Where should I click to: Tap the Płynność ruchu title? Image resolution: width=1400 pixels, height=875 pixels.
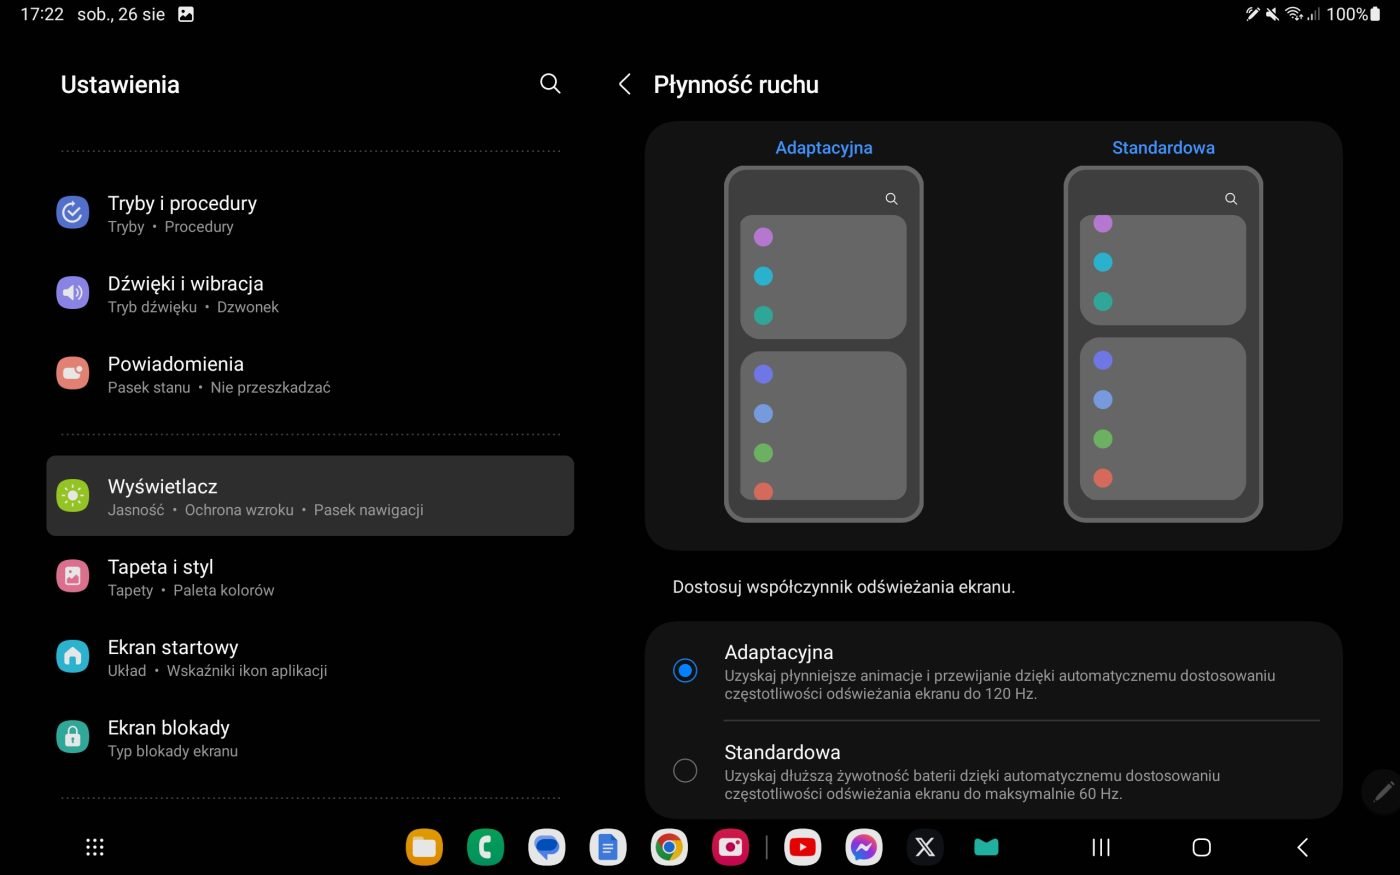(736, 84)
